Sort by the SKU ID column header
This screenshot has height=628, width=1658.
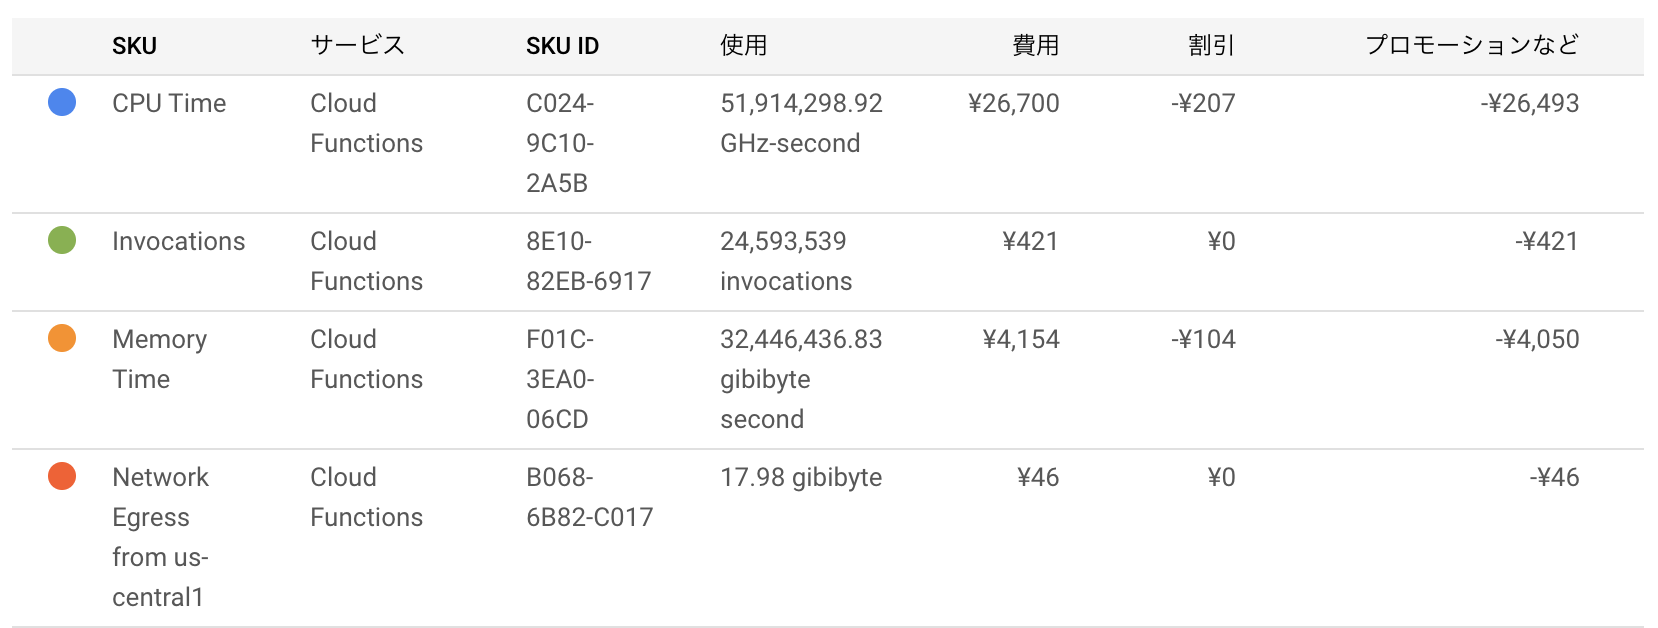[562, 46]
